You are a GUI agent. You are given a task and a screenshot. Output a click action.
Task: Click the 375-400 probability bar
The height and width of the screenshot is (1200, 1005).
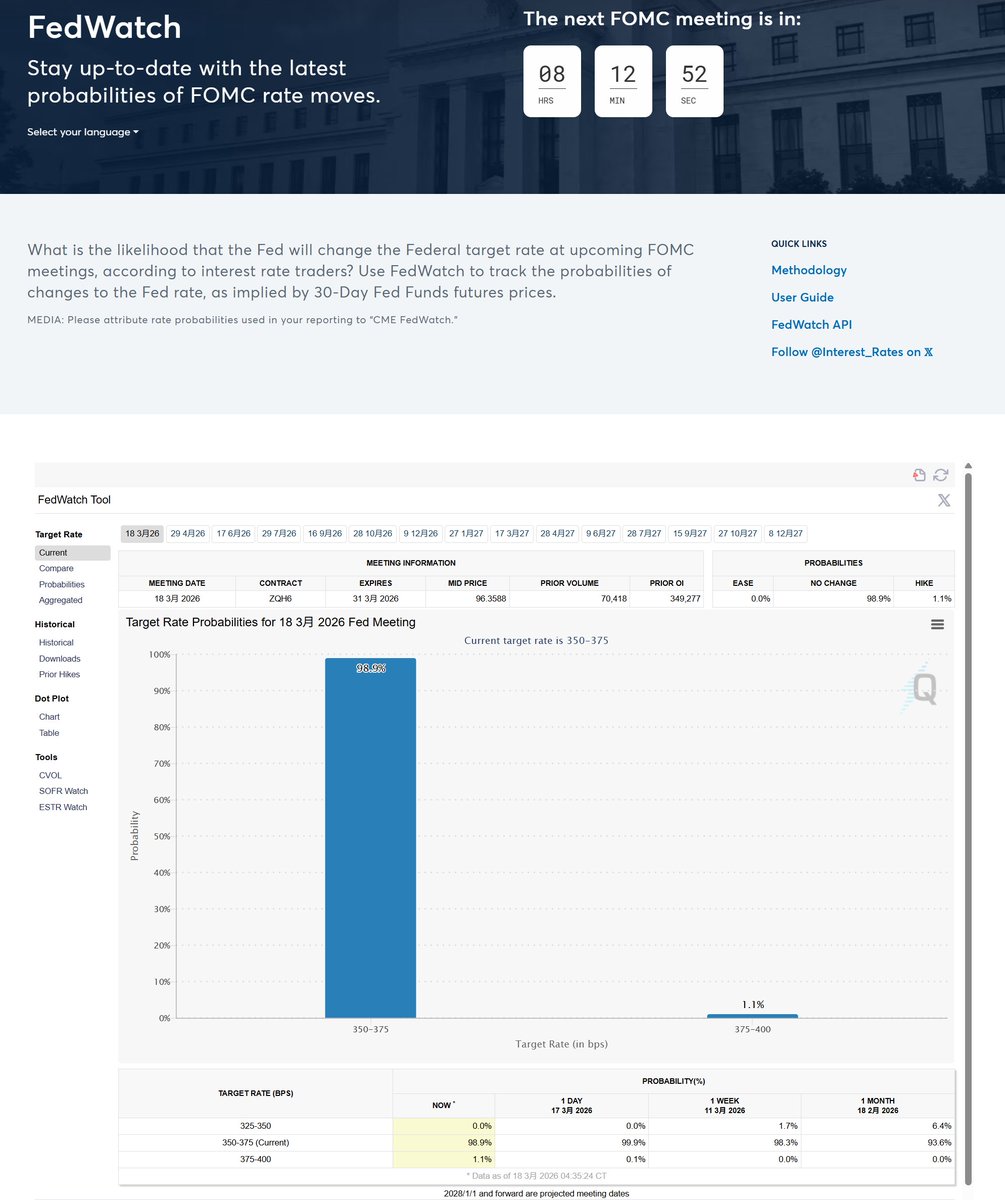[x=752, y=1016]
